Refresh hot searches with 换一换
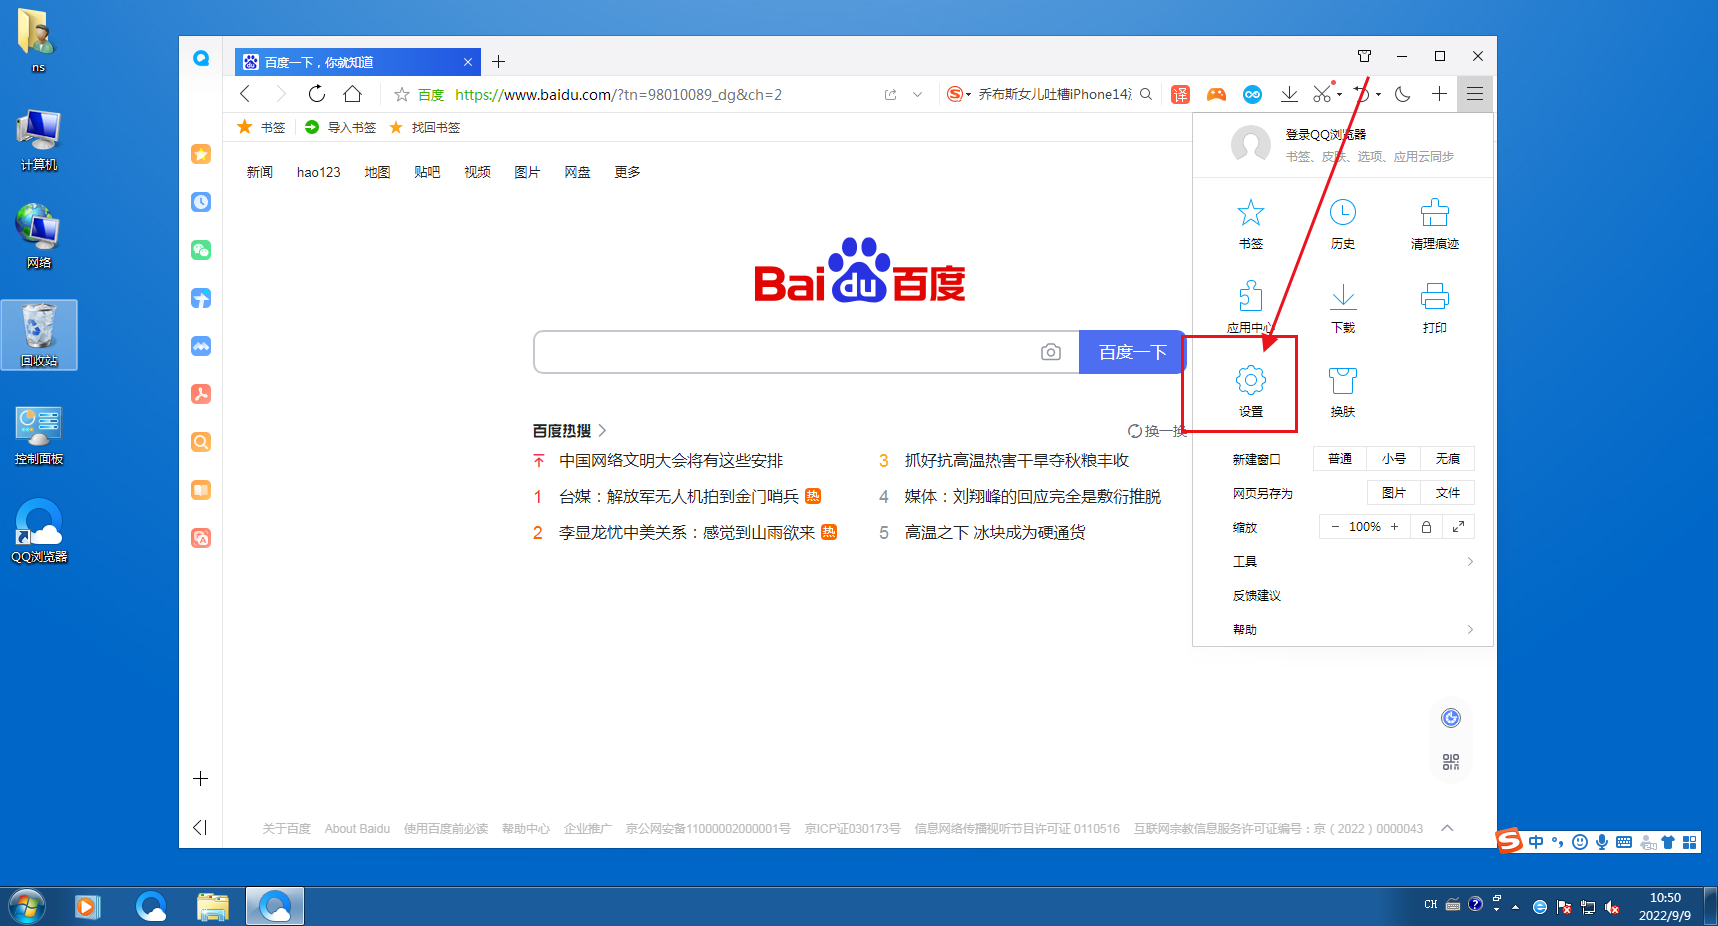This screenshot has width=1718, height=926. pos(1156,431)
